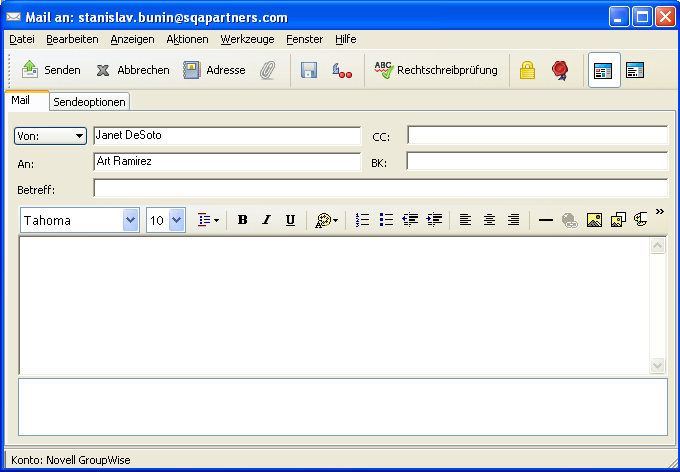
Task: Click the insert hyperlink icon
Action: (569, 220)
